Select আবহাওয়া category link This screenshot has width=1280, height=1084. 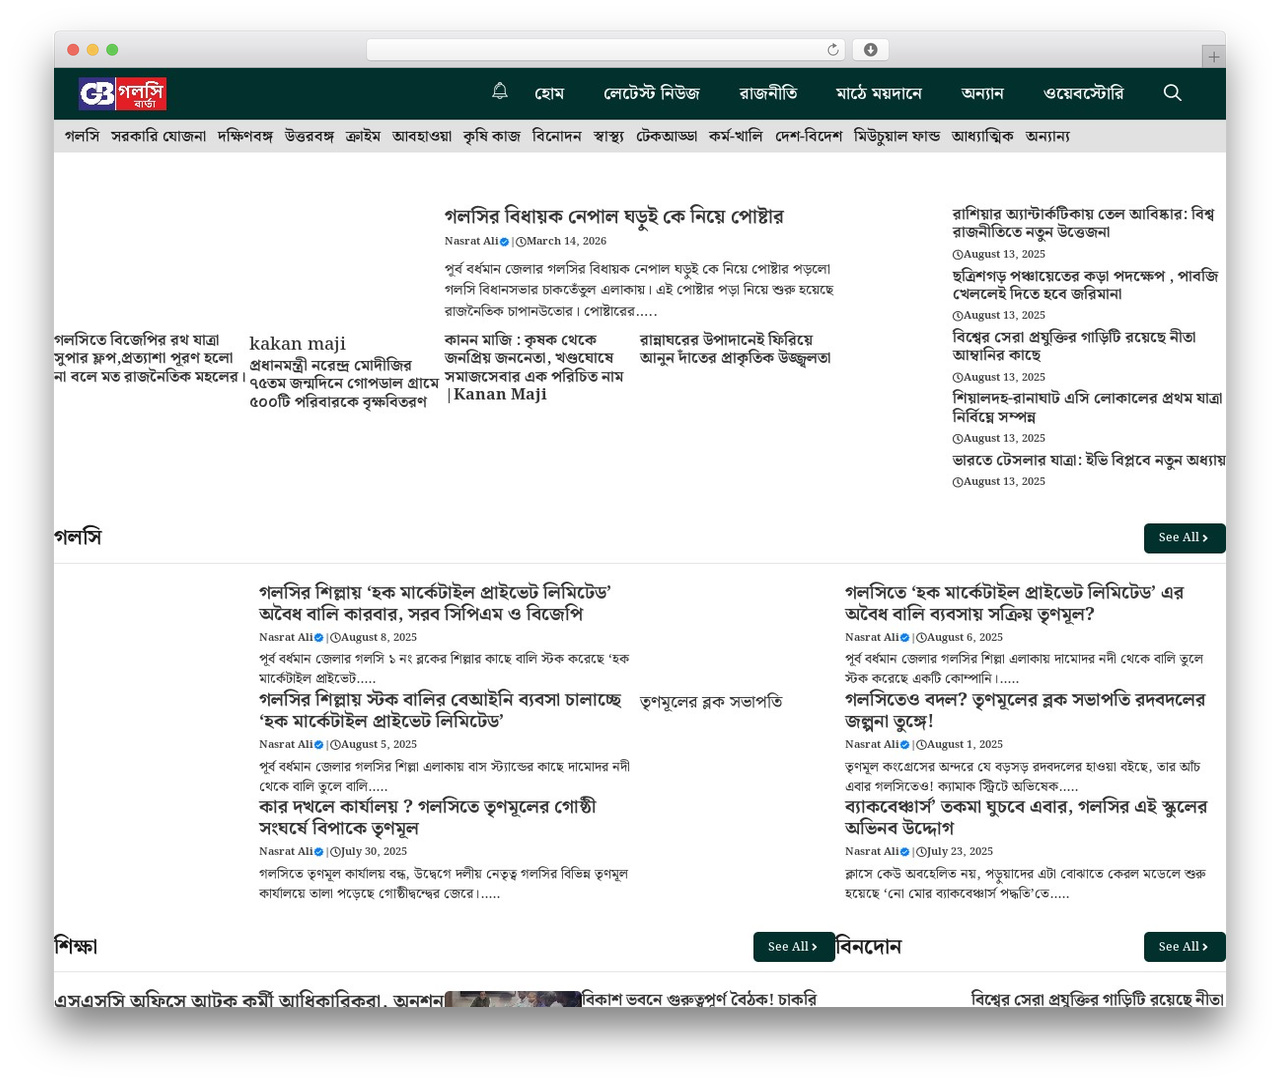(422, 136)
